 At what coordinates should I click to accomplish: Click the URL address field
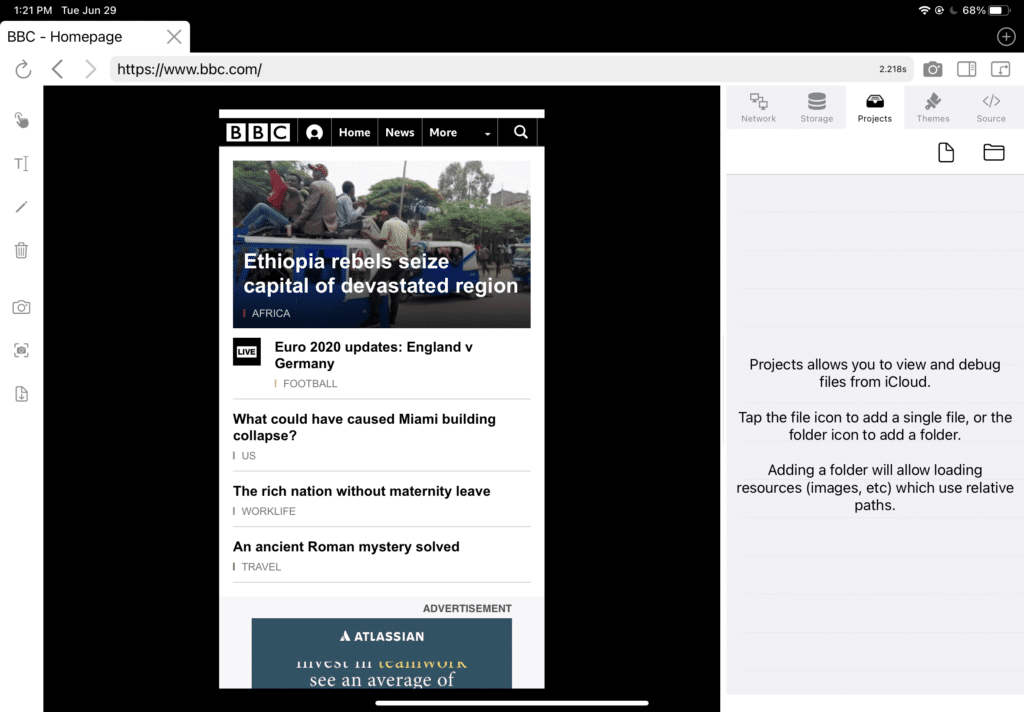pos(490,69)
